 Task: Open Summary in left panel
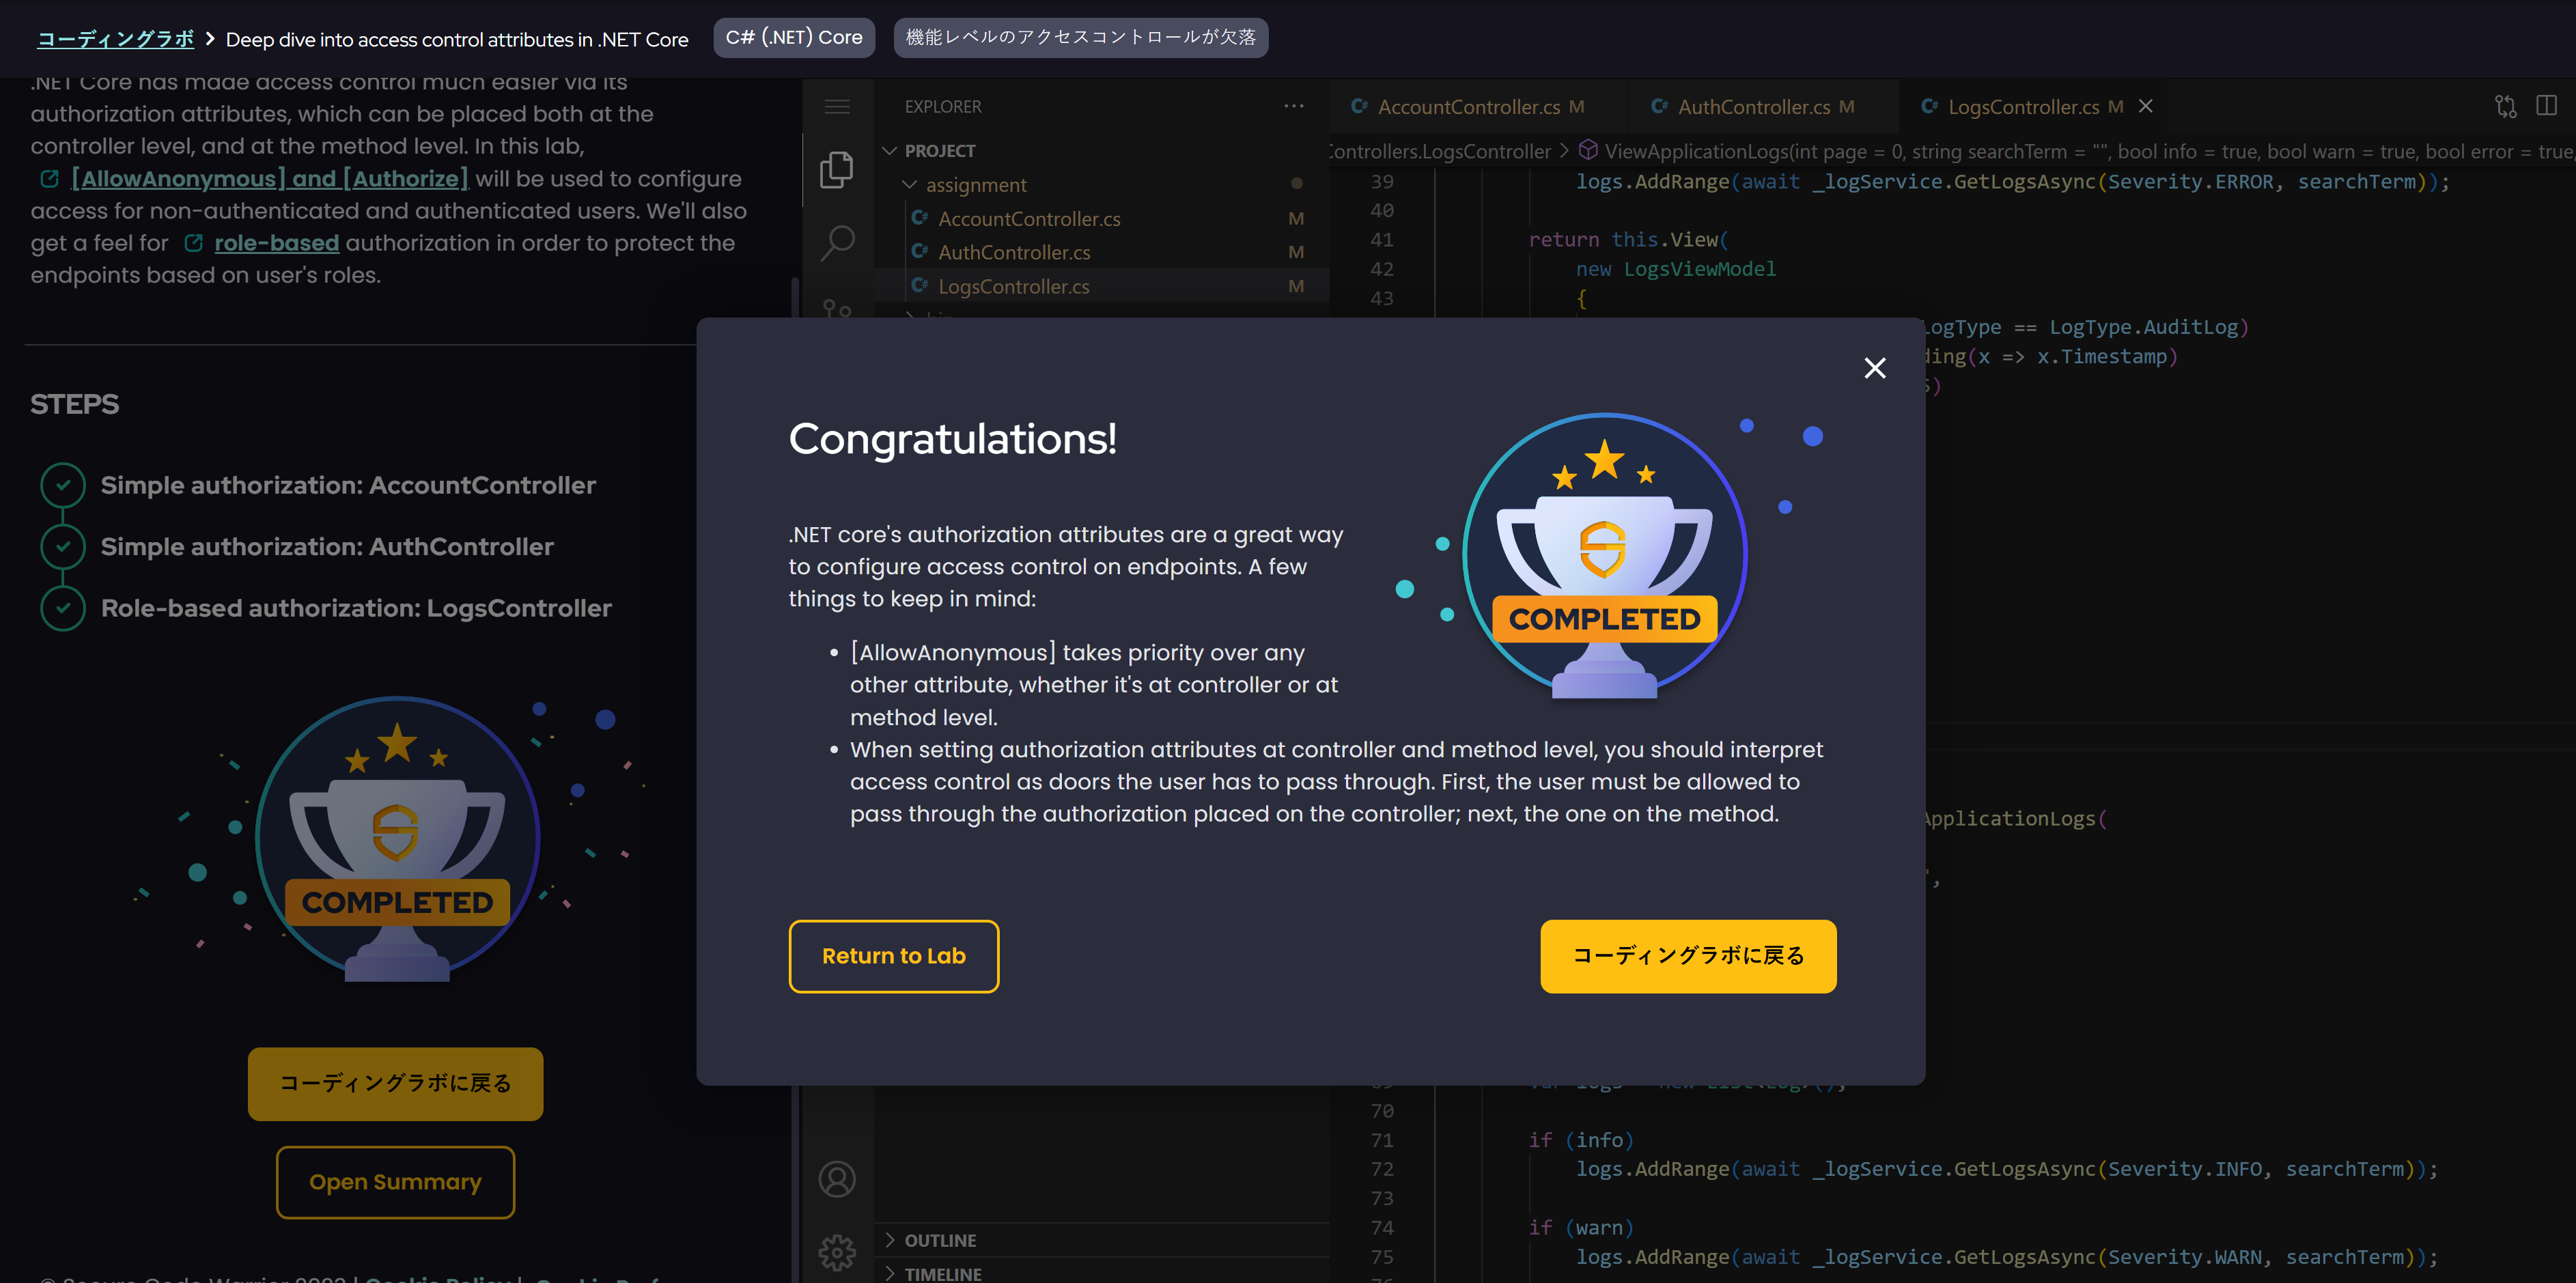coord(395,1182)
